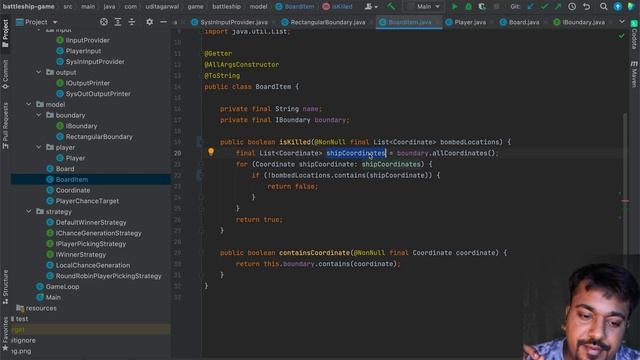Expand all in project tree

(118, 22)
